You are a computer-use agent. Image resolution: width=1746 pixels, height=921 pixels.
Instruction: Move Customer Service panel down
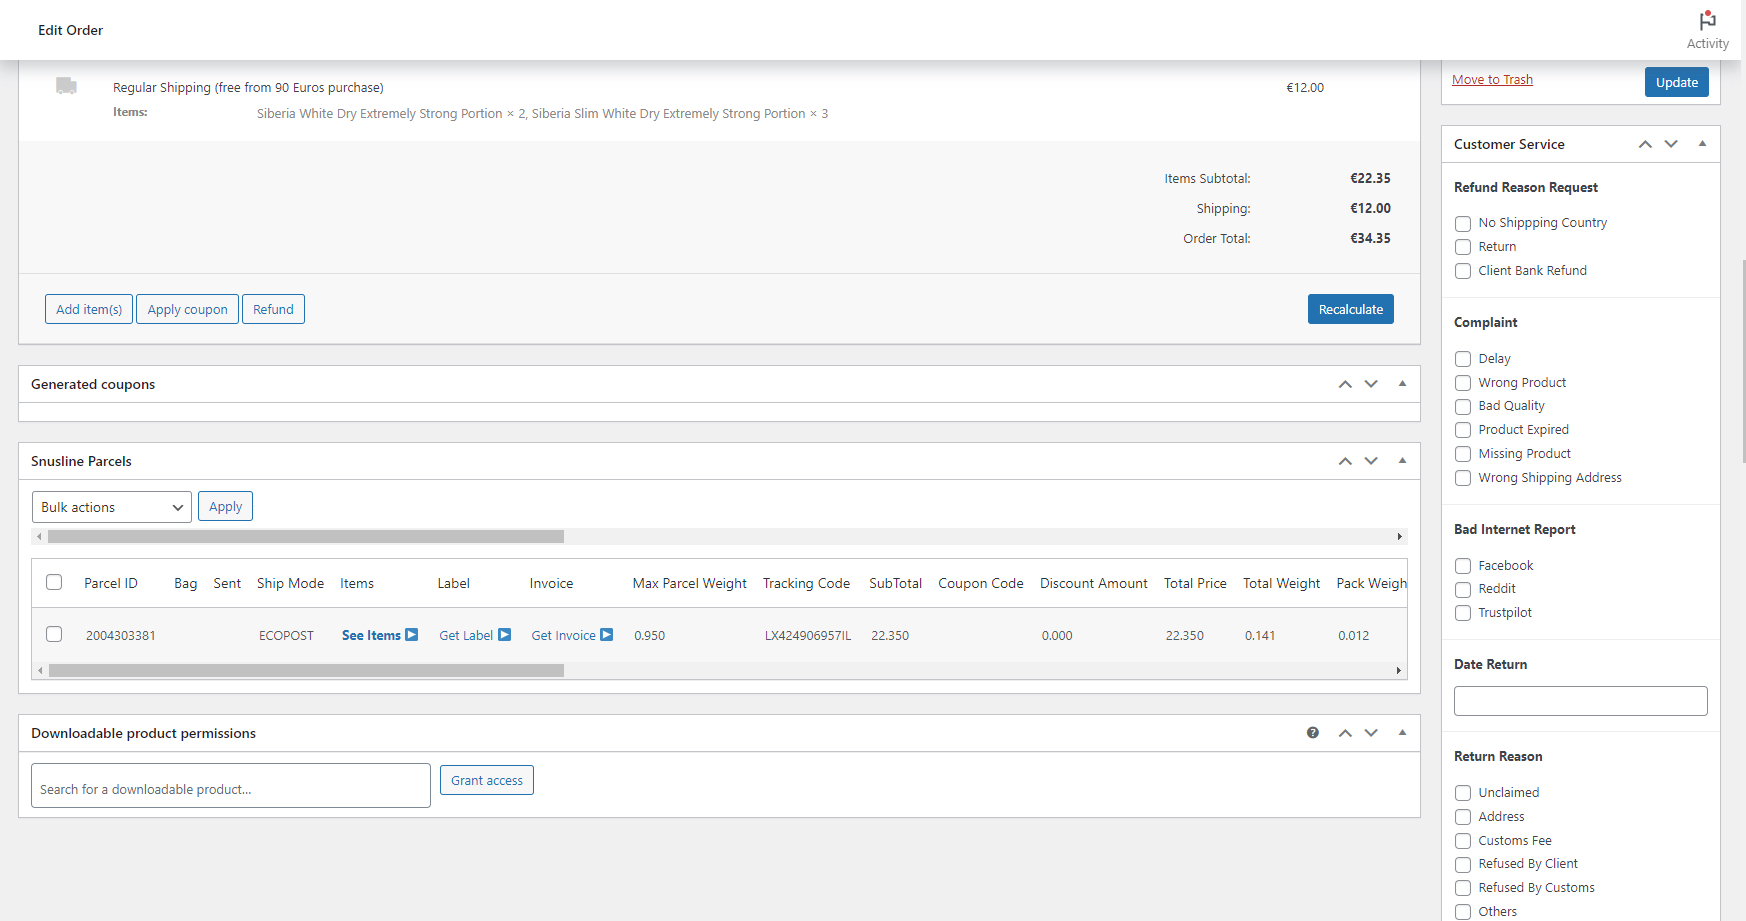[x=1671, y=144]
